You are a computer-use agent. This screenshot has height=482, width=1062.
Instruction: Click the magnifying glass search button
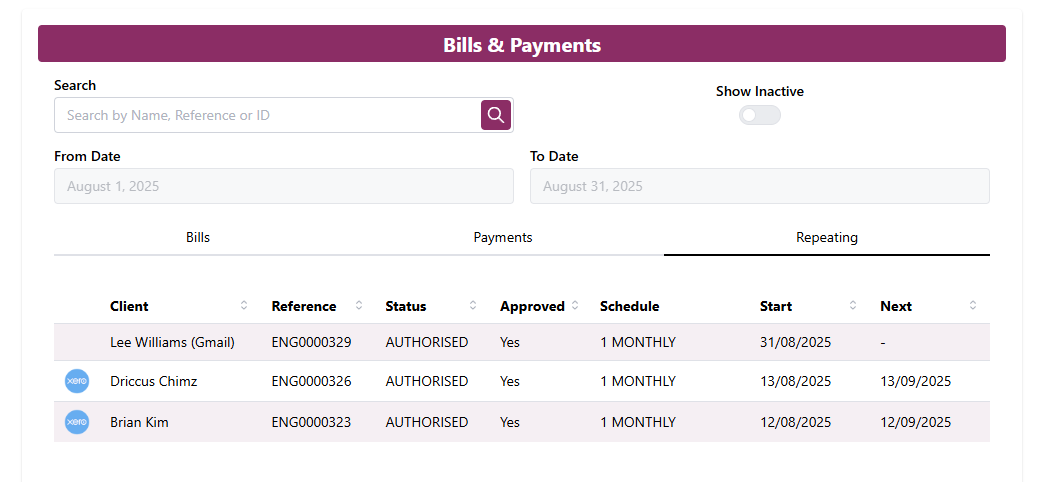[496, 115]
